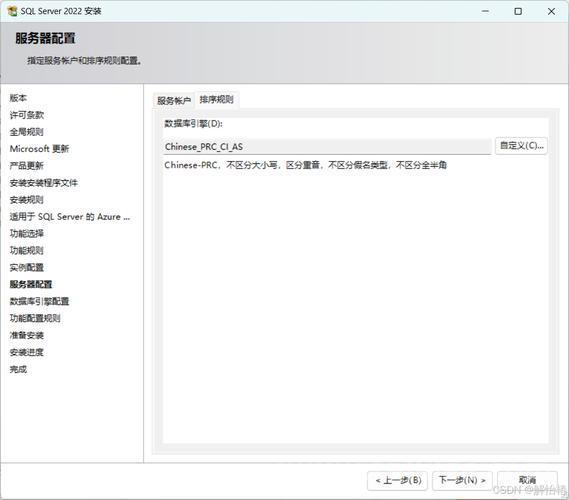Select 功能选择 step in the sidebar
This screenshot has width=569, height=500.
click(x=27, y=234)
